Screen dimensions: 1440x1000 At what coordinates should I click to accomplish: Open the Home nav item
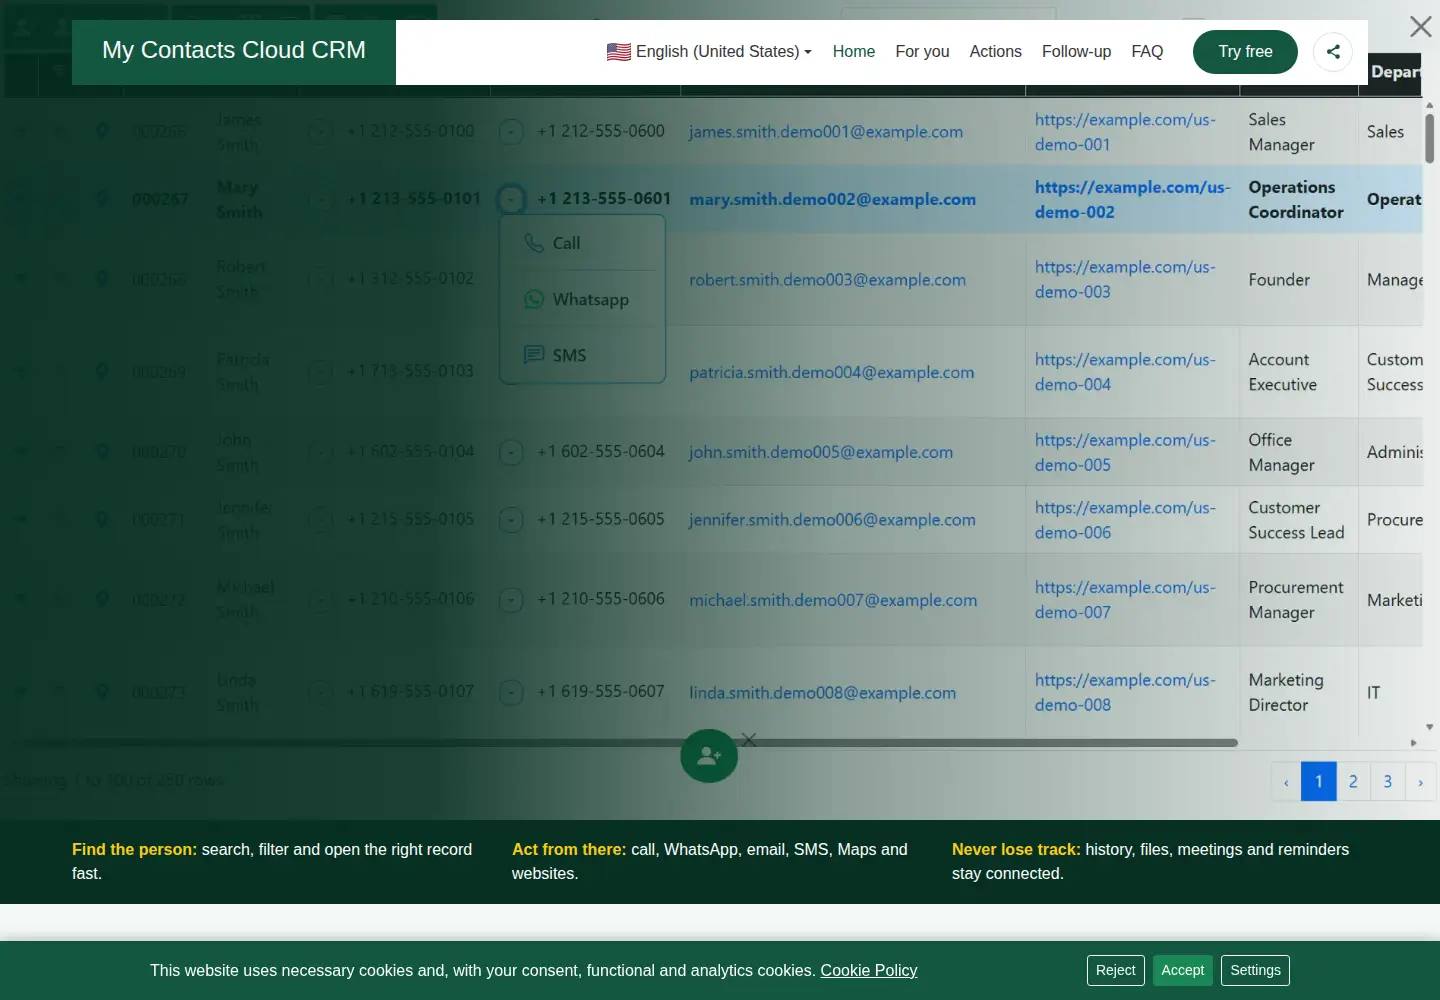click(x=854, y=52)
